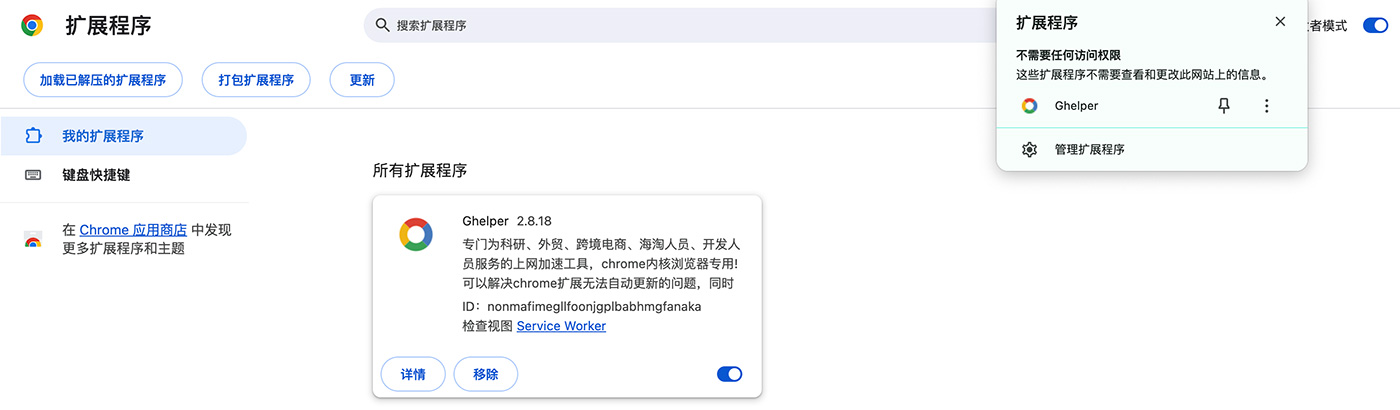Viewport: 1400px width, 410px height.
Task: Click 打包扩展程序 button
Action: pyautogui.click(x=256, y=80)
